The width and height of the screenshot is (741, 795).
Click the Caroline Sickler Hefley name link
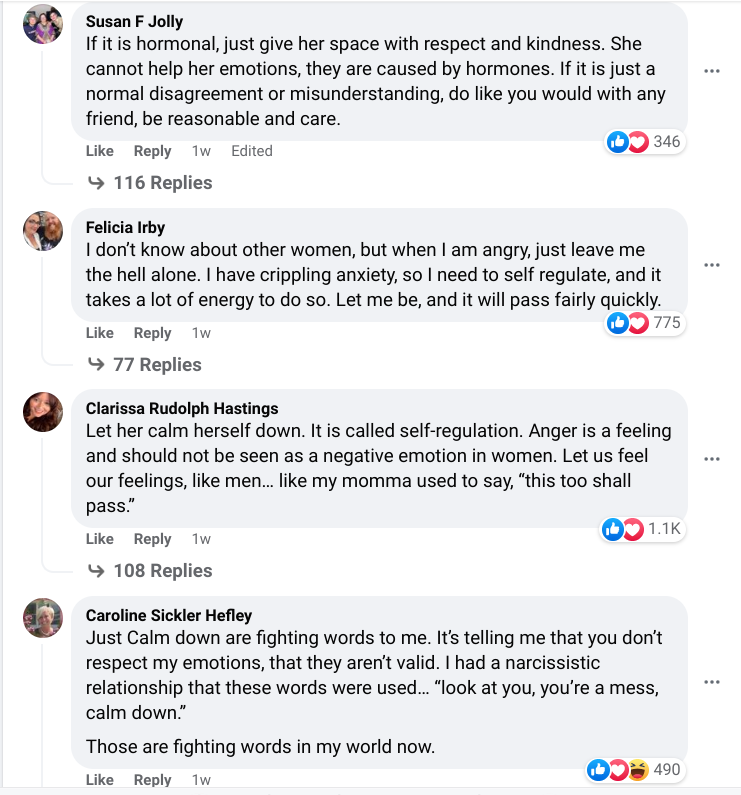(x=169, y=615)
